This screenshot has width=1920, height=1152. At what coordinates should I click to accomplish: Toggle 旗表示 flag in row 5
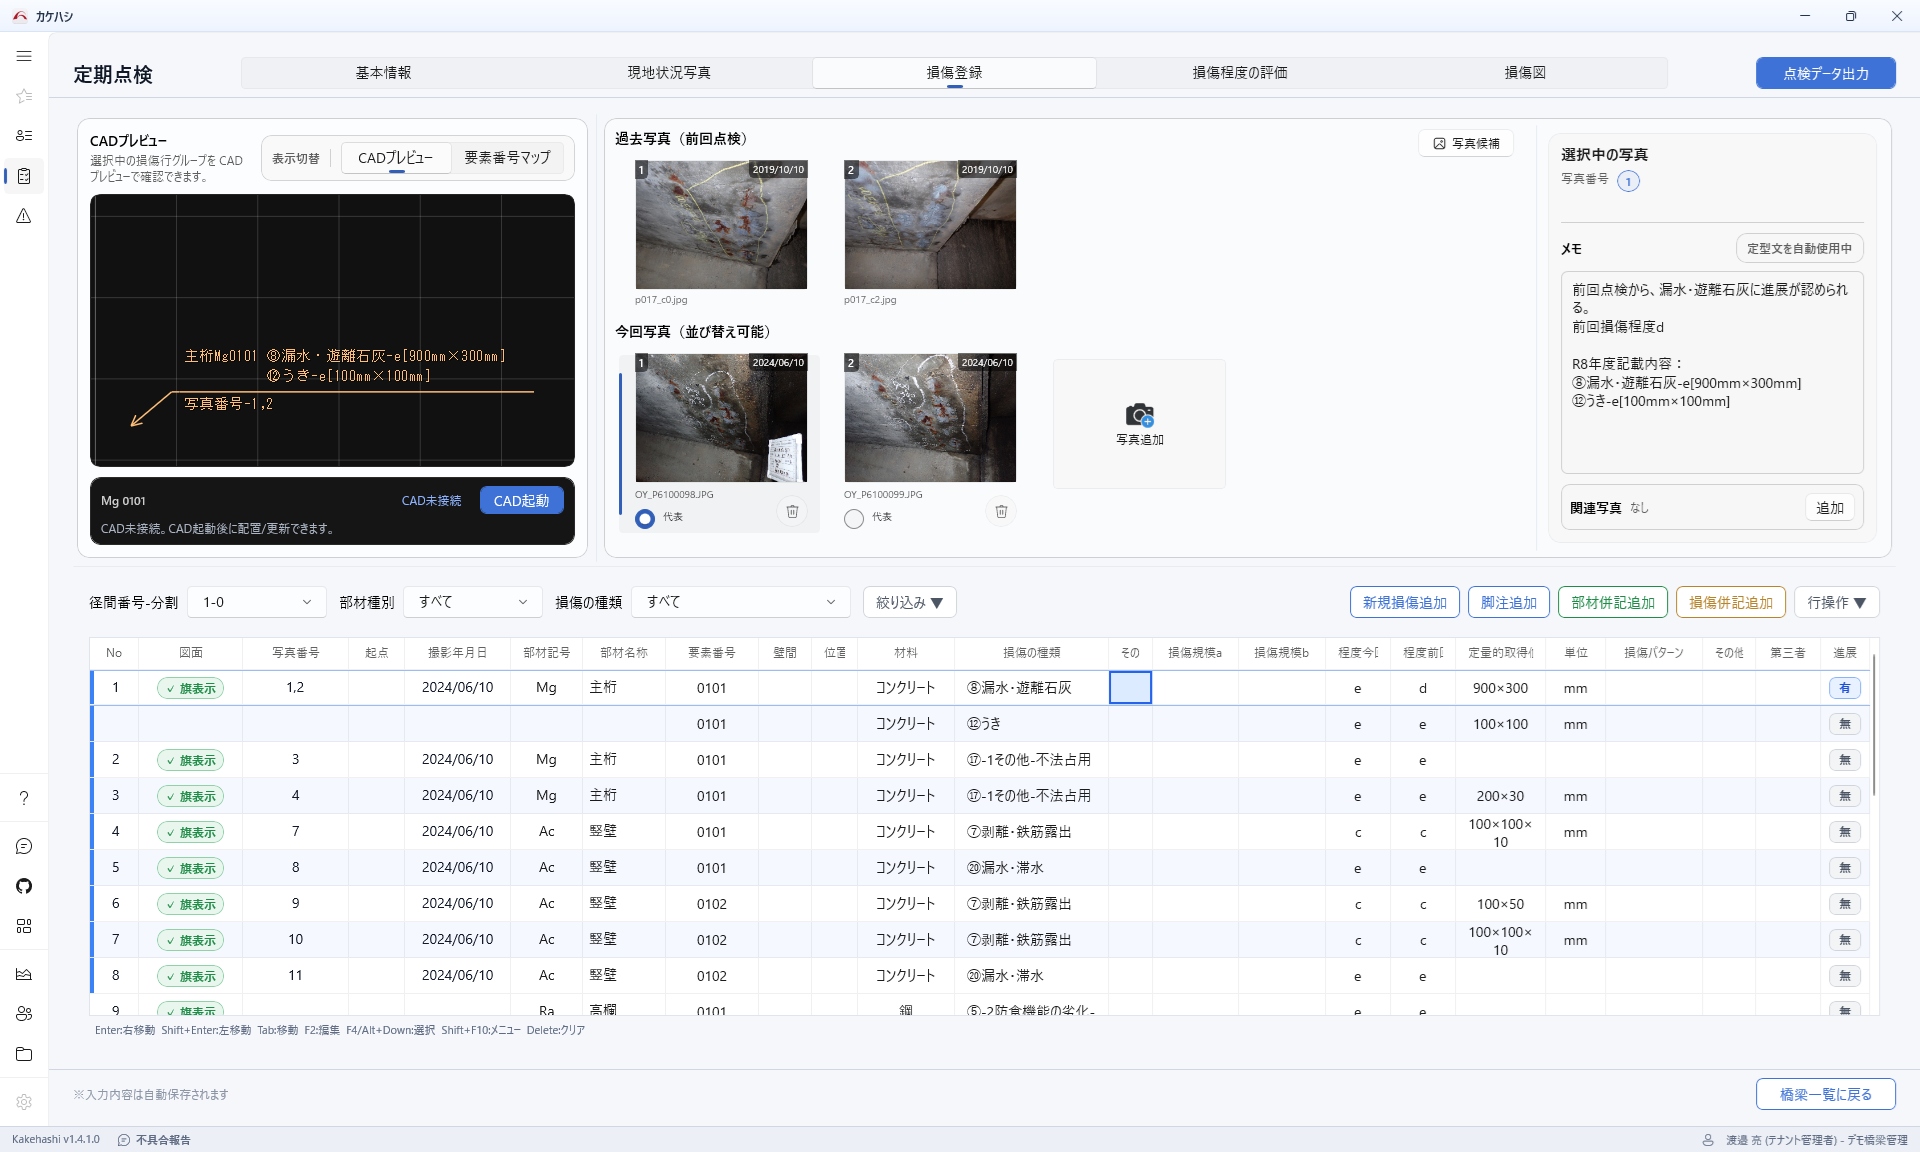190,868
